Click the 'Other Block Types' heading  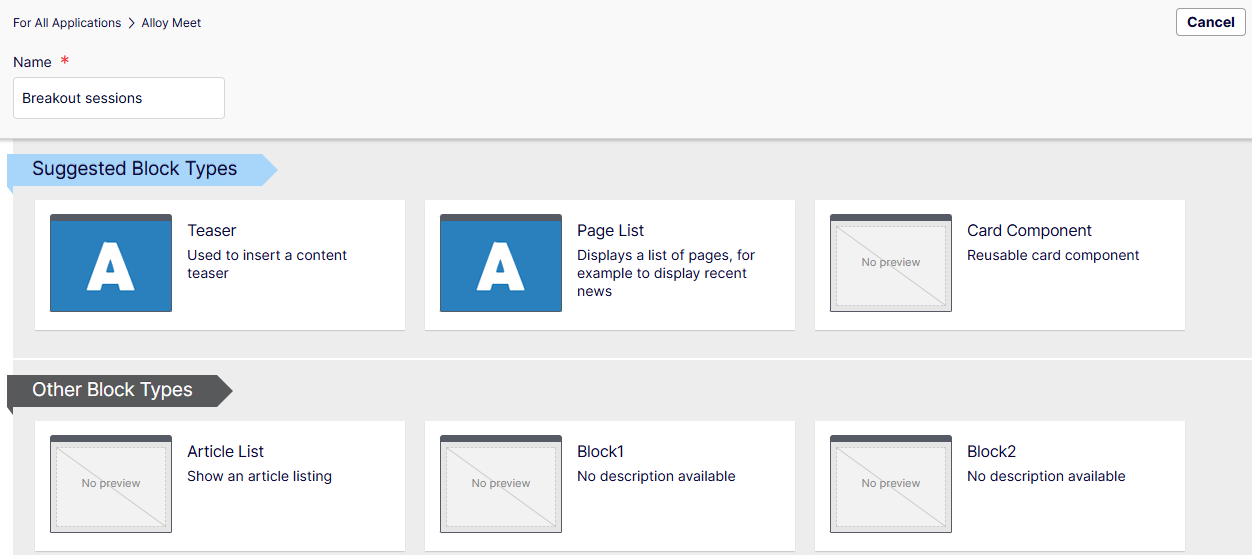pyautogui.click(x=112, y=390)
